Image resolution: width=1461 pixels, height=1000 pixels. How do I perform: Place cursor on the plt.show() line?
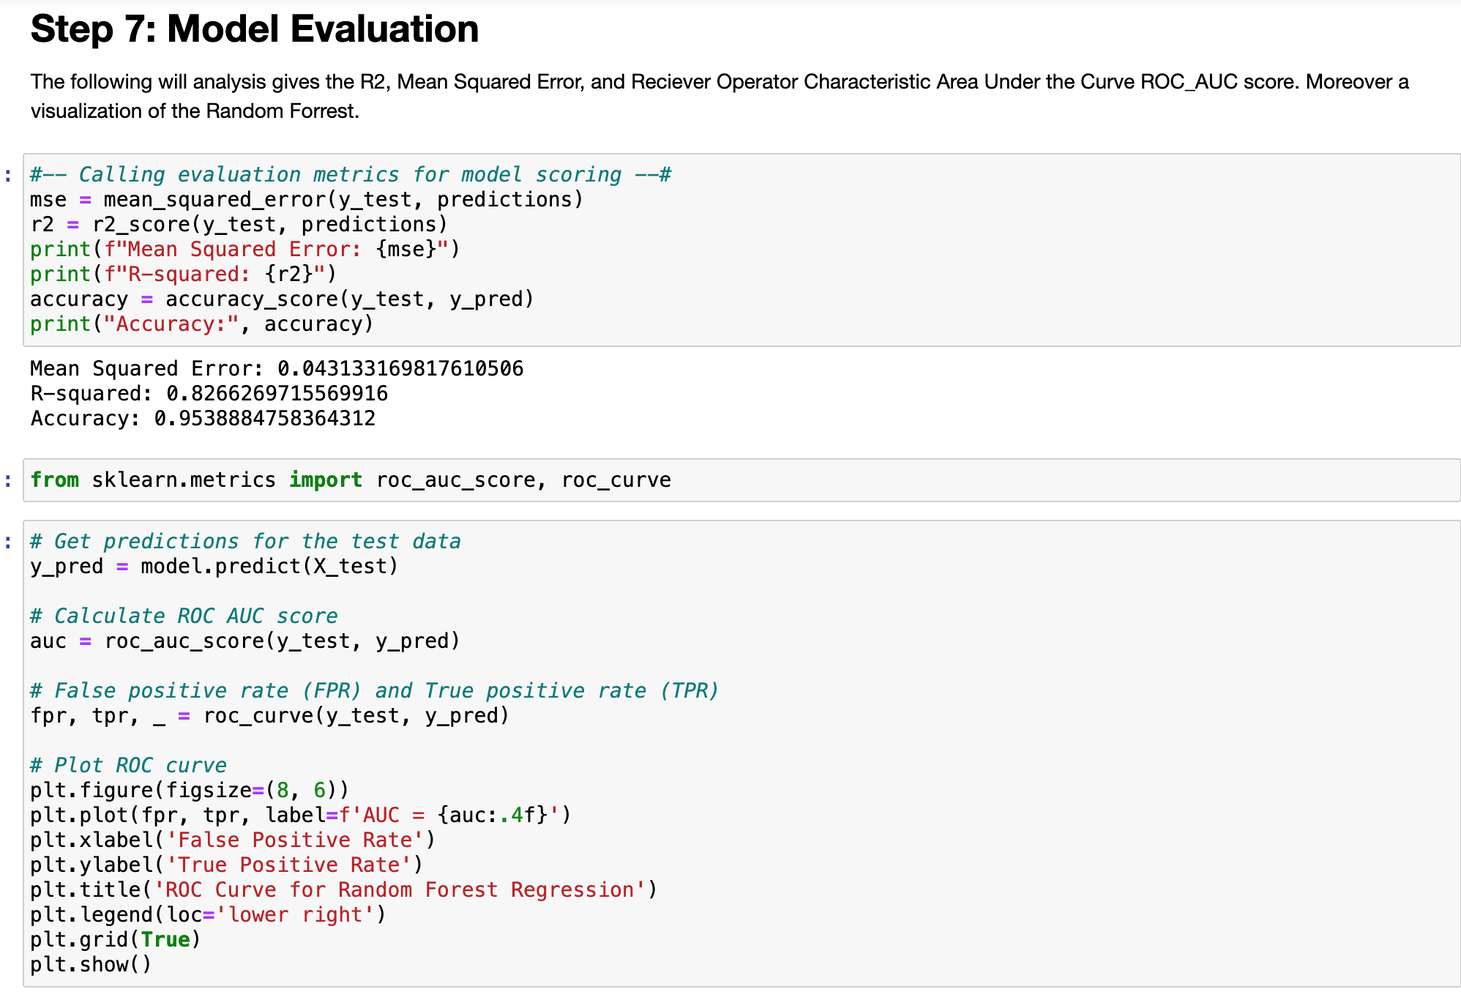(x=91, y=965)
